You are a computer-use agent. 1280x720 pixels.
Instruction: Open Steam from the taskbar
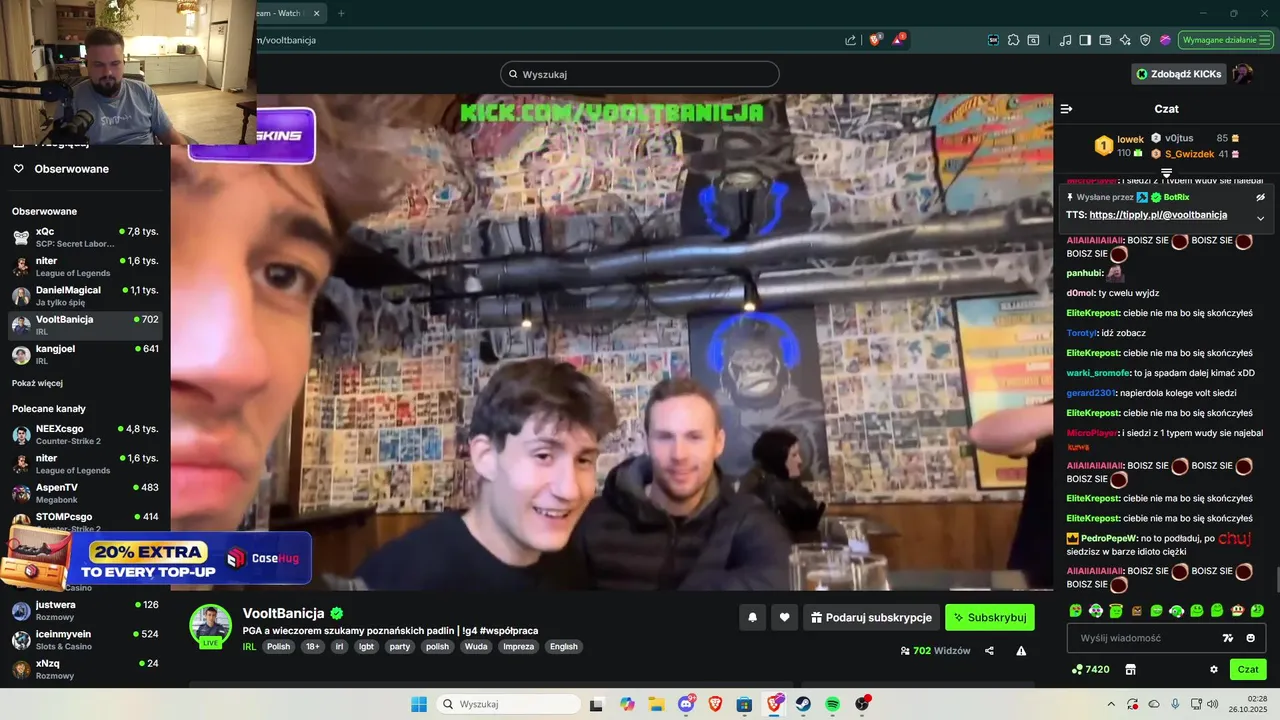[803, 704]
